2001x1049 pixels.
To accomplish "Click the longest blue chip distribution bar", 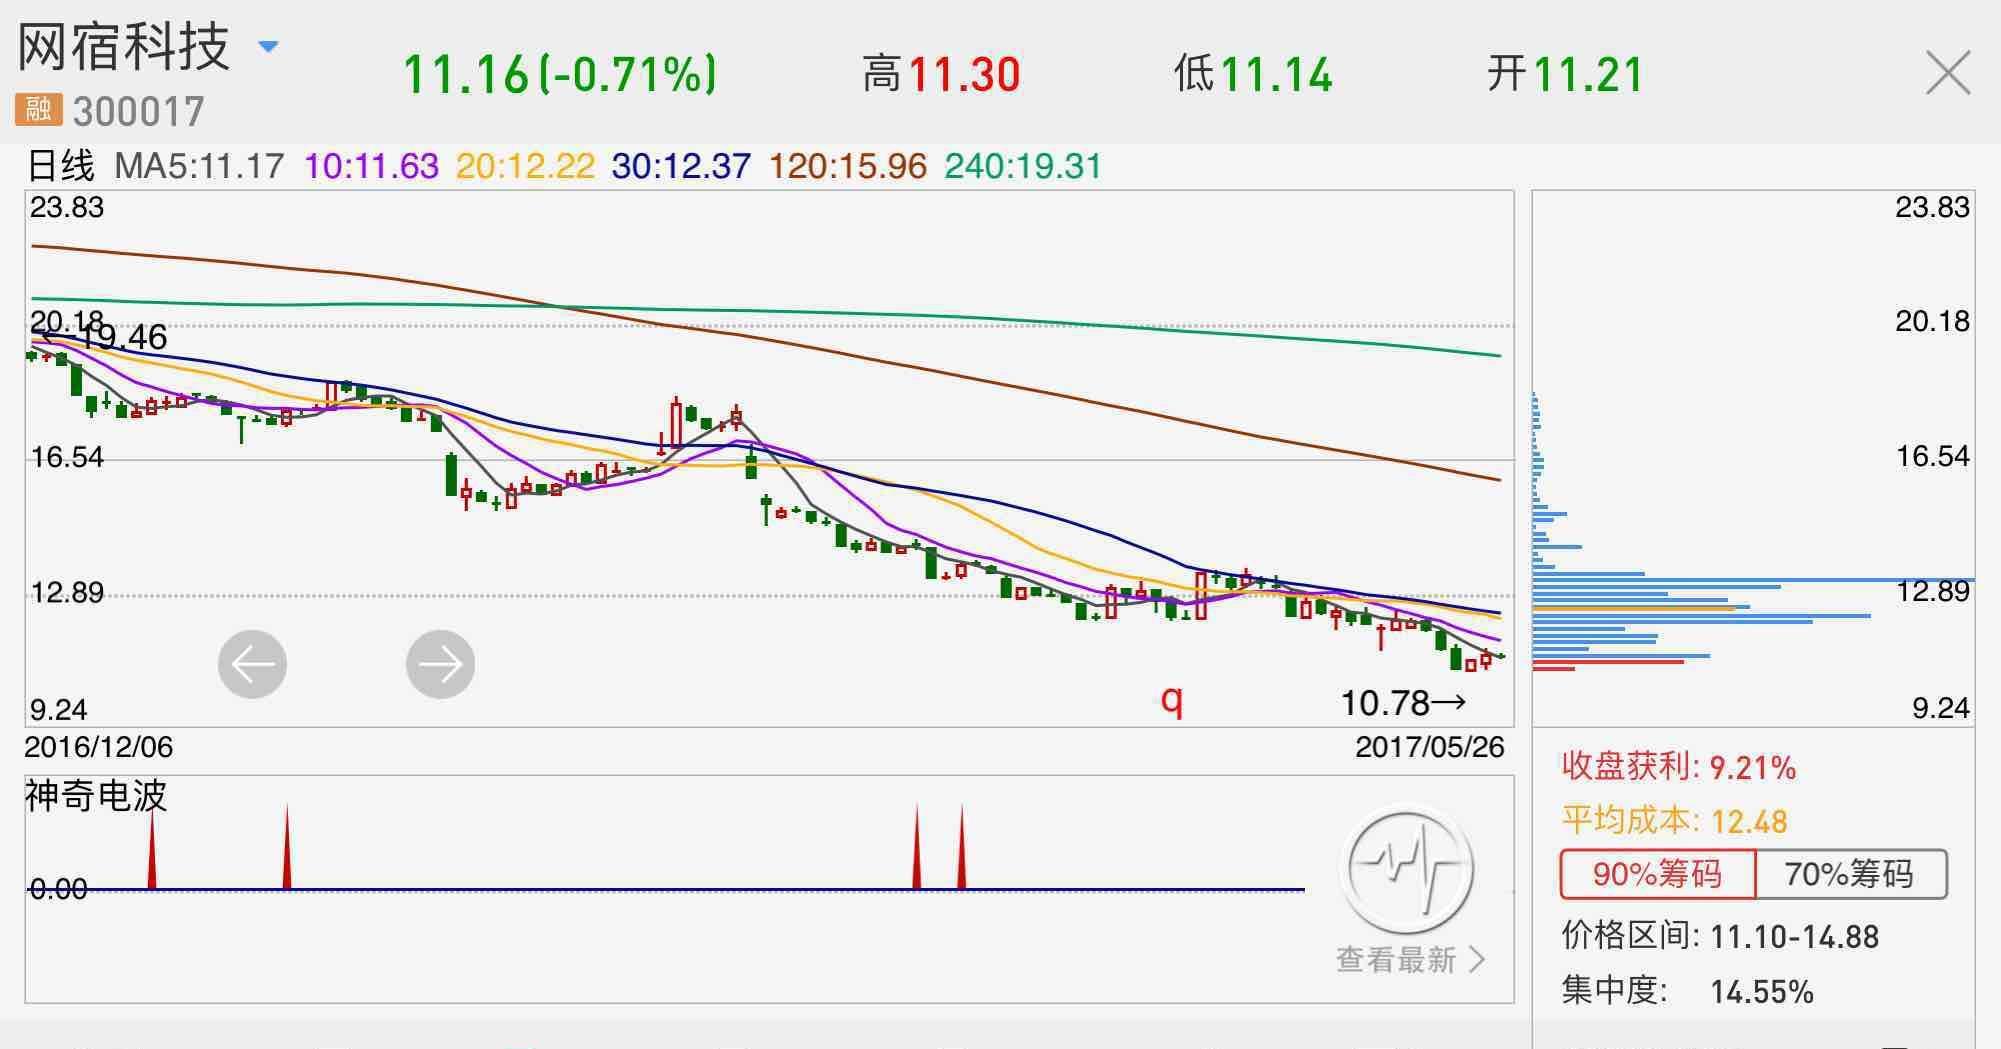I will pos(1753,579).
